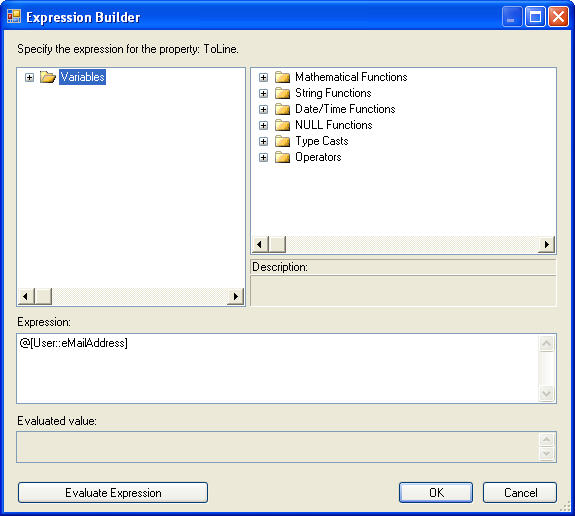The image size is (575, 516).
Task: Click the @[User::eMailAddress] expression text
Action: (73, 343)
